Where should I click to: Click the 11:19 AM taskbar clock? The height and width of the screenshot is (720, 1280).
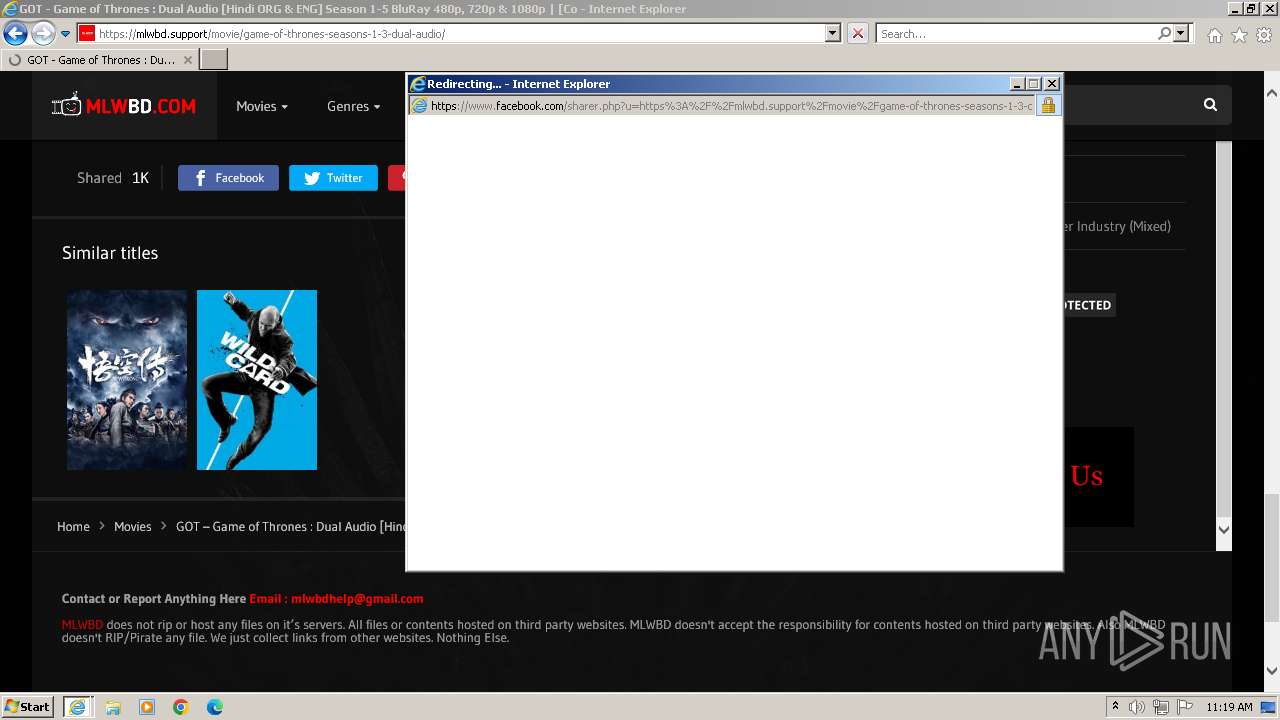(1229, 707)
